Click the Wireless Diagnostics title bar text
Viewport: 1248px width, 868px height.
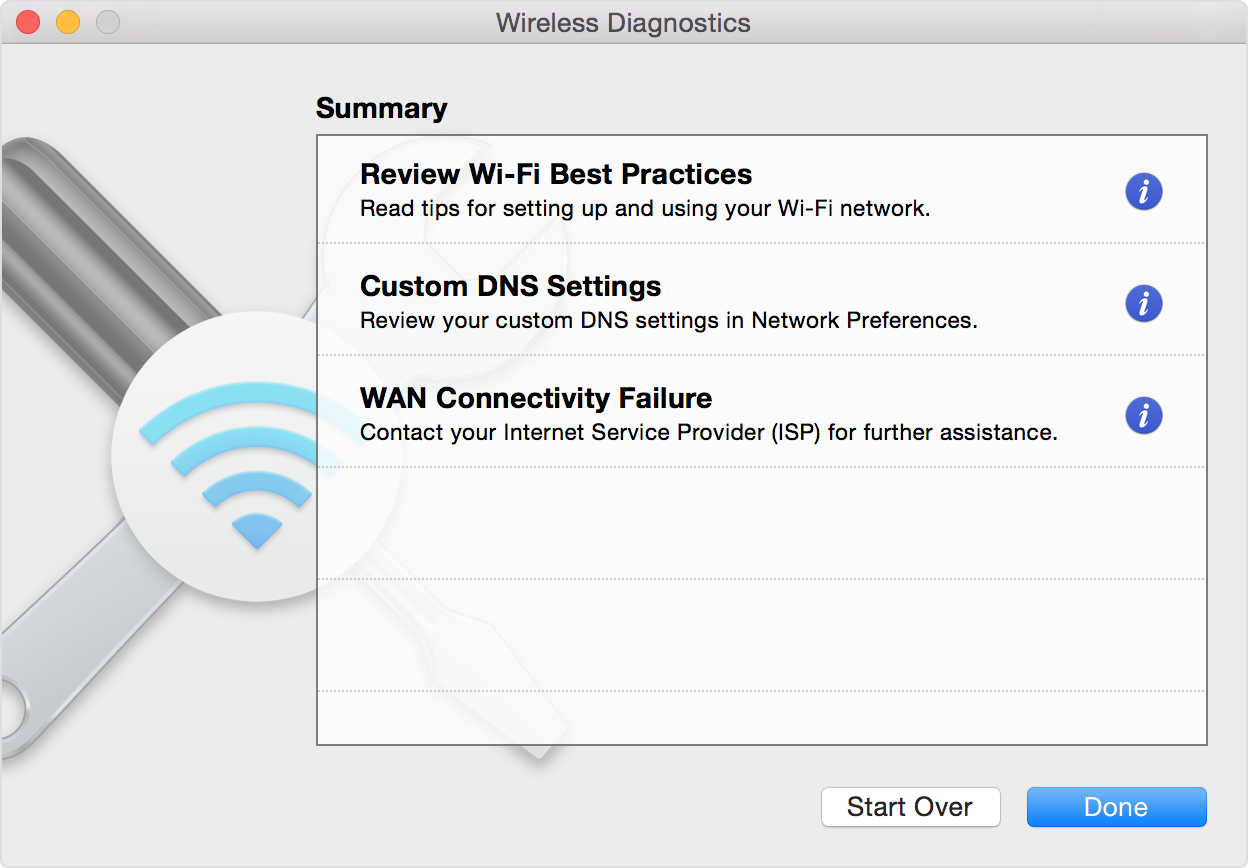click(x=624, y=22)
